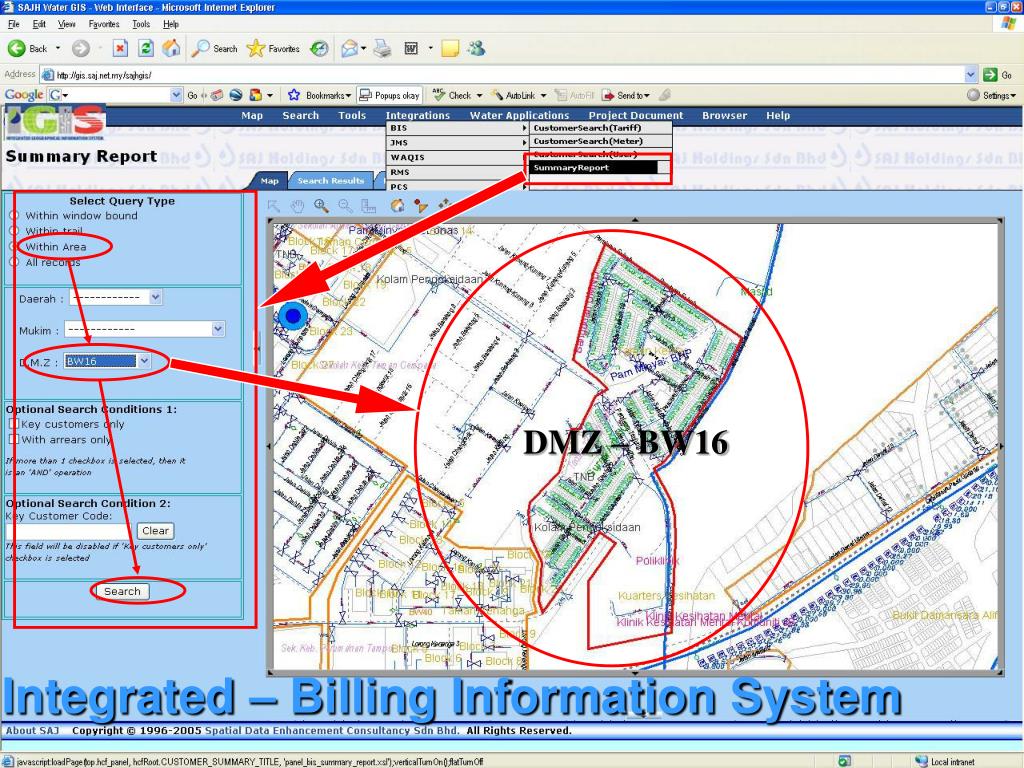Screen dimensions: 1024x768
Task: Stop page loading with red X icon
Action: pos(120,48)
